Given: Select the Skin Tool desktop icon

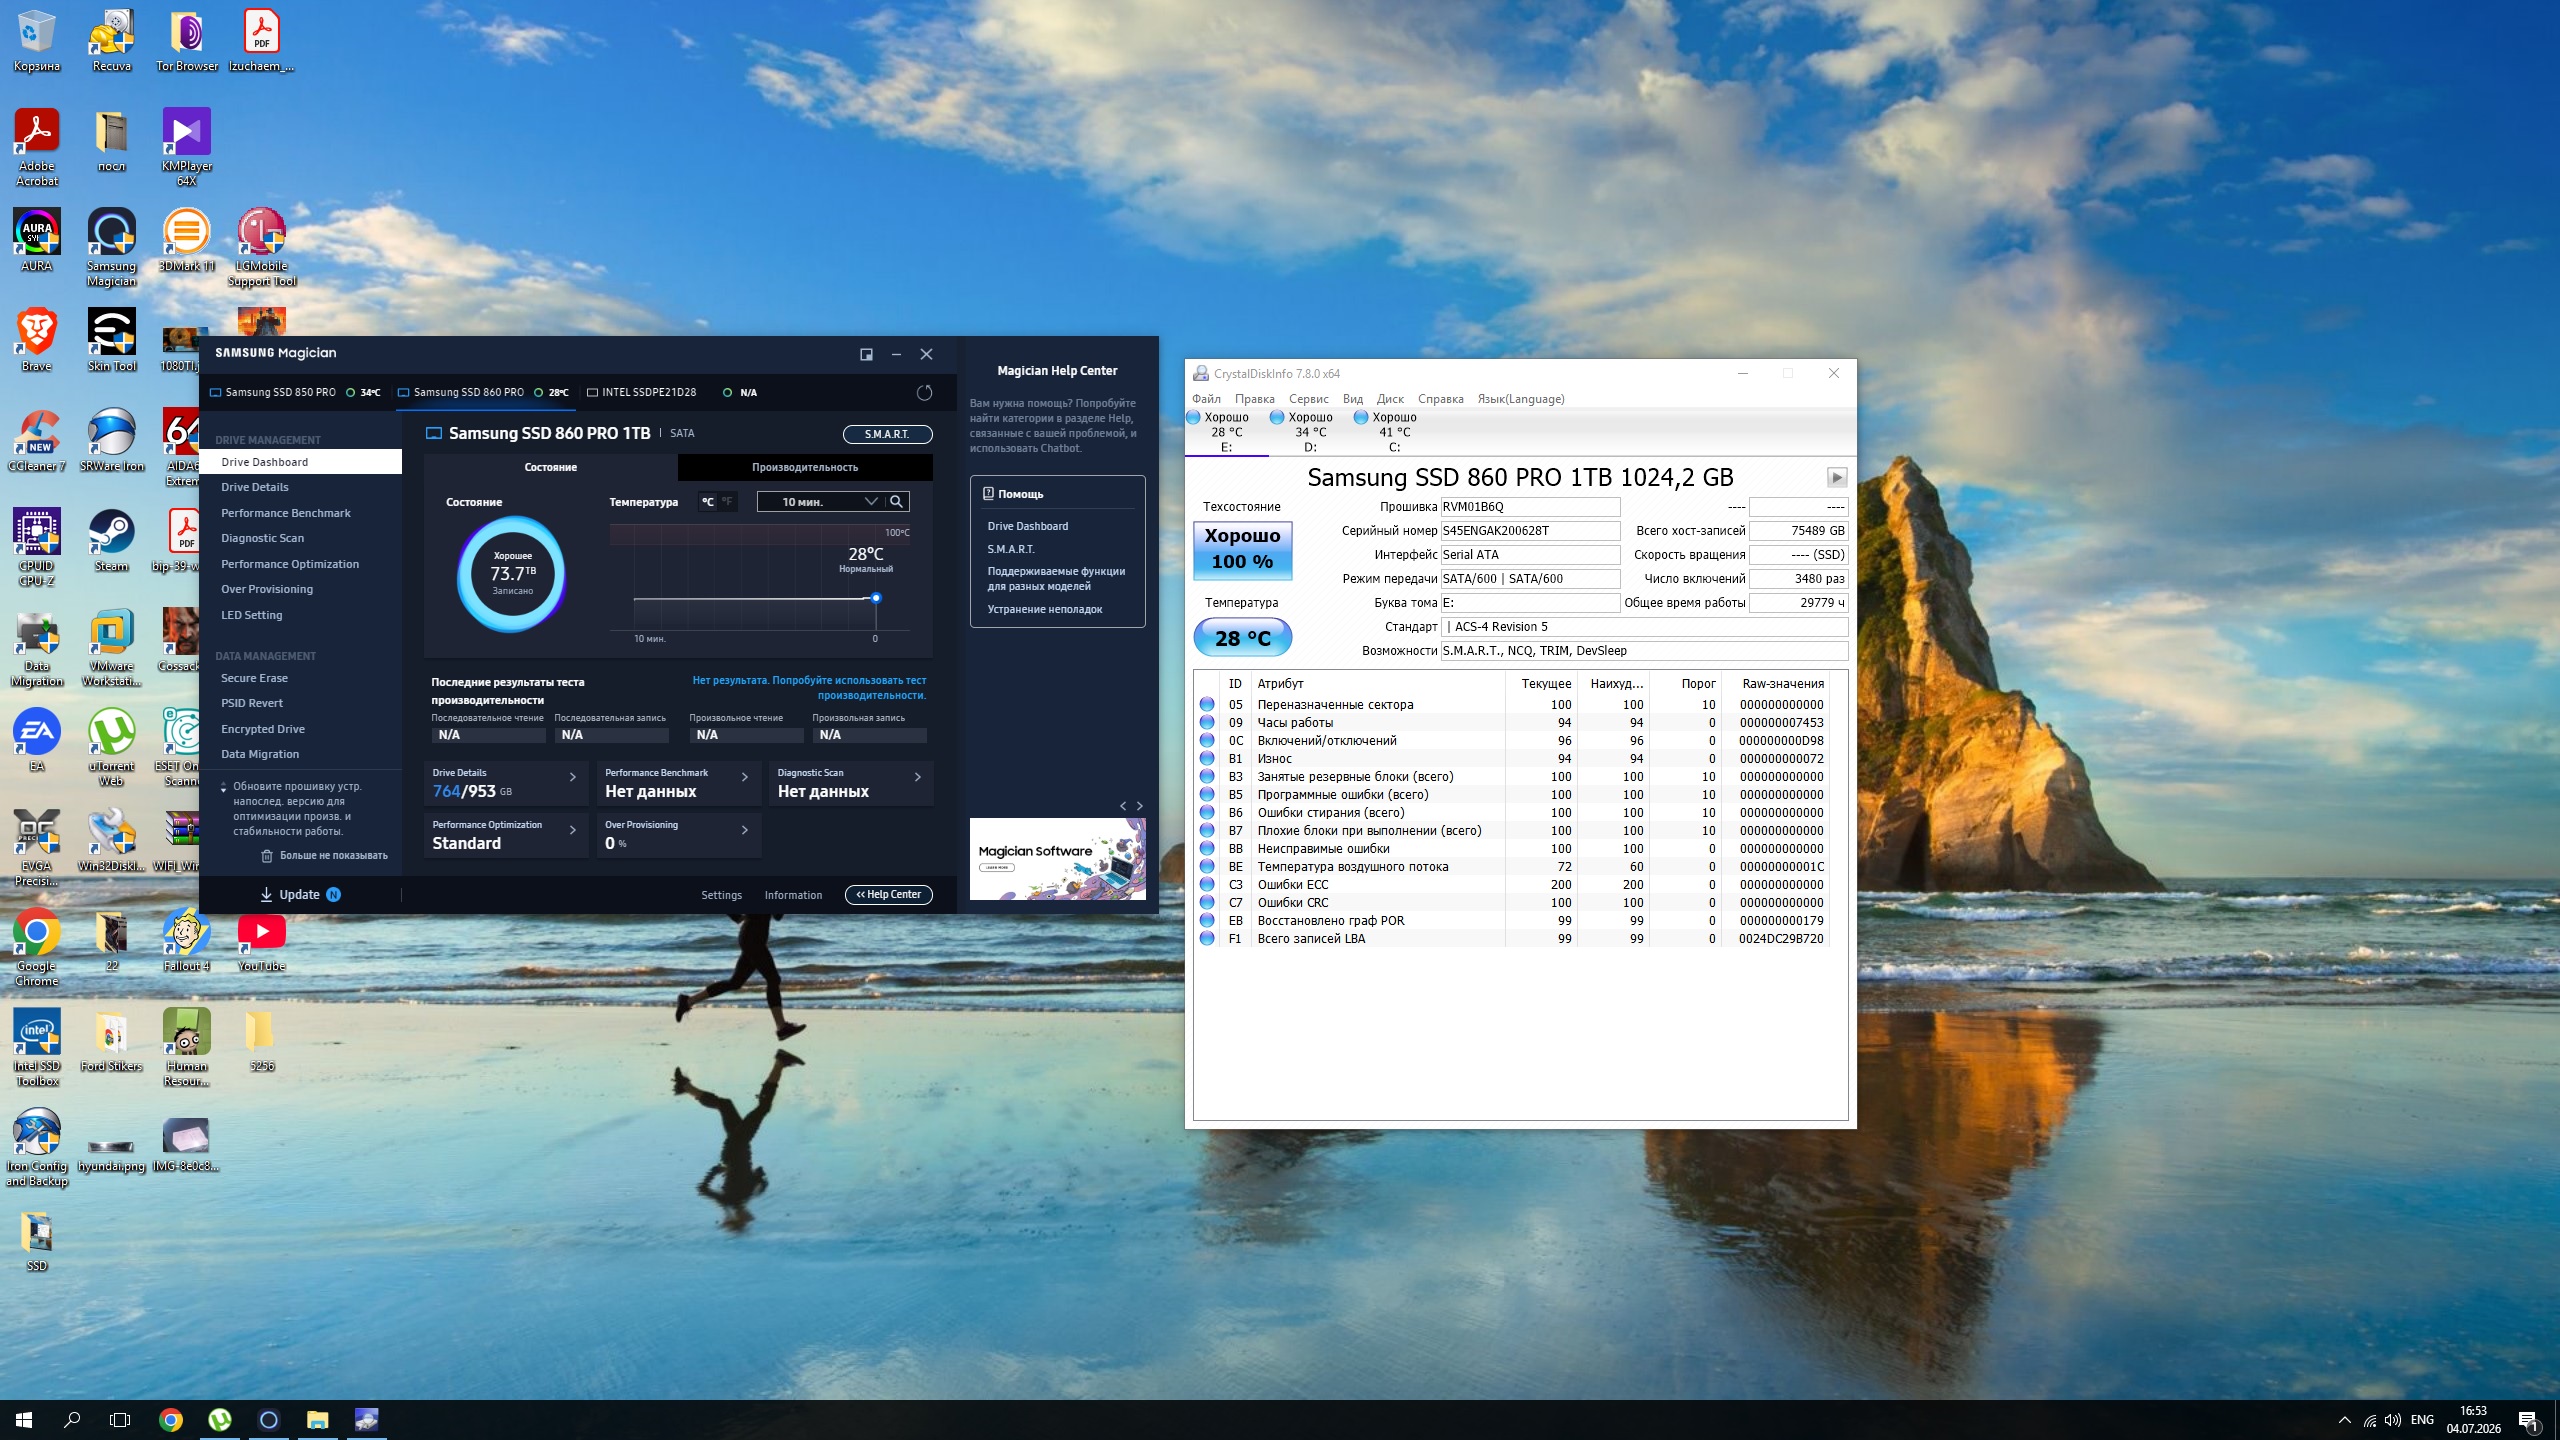Looking at the screenshot, I should tap(111, 340).
